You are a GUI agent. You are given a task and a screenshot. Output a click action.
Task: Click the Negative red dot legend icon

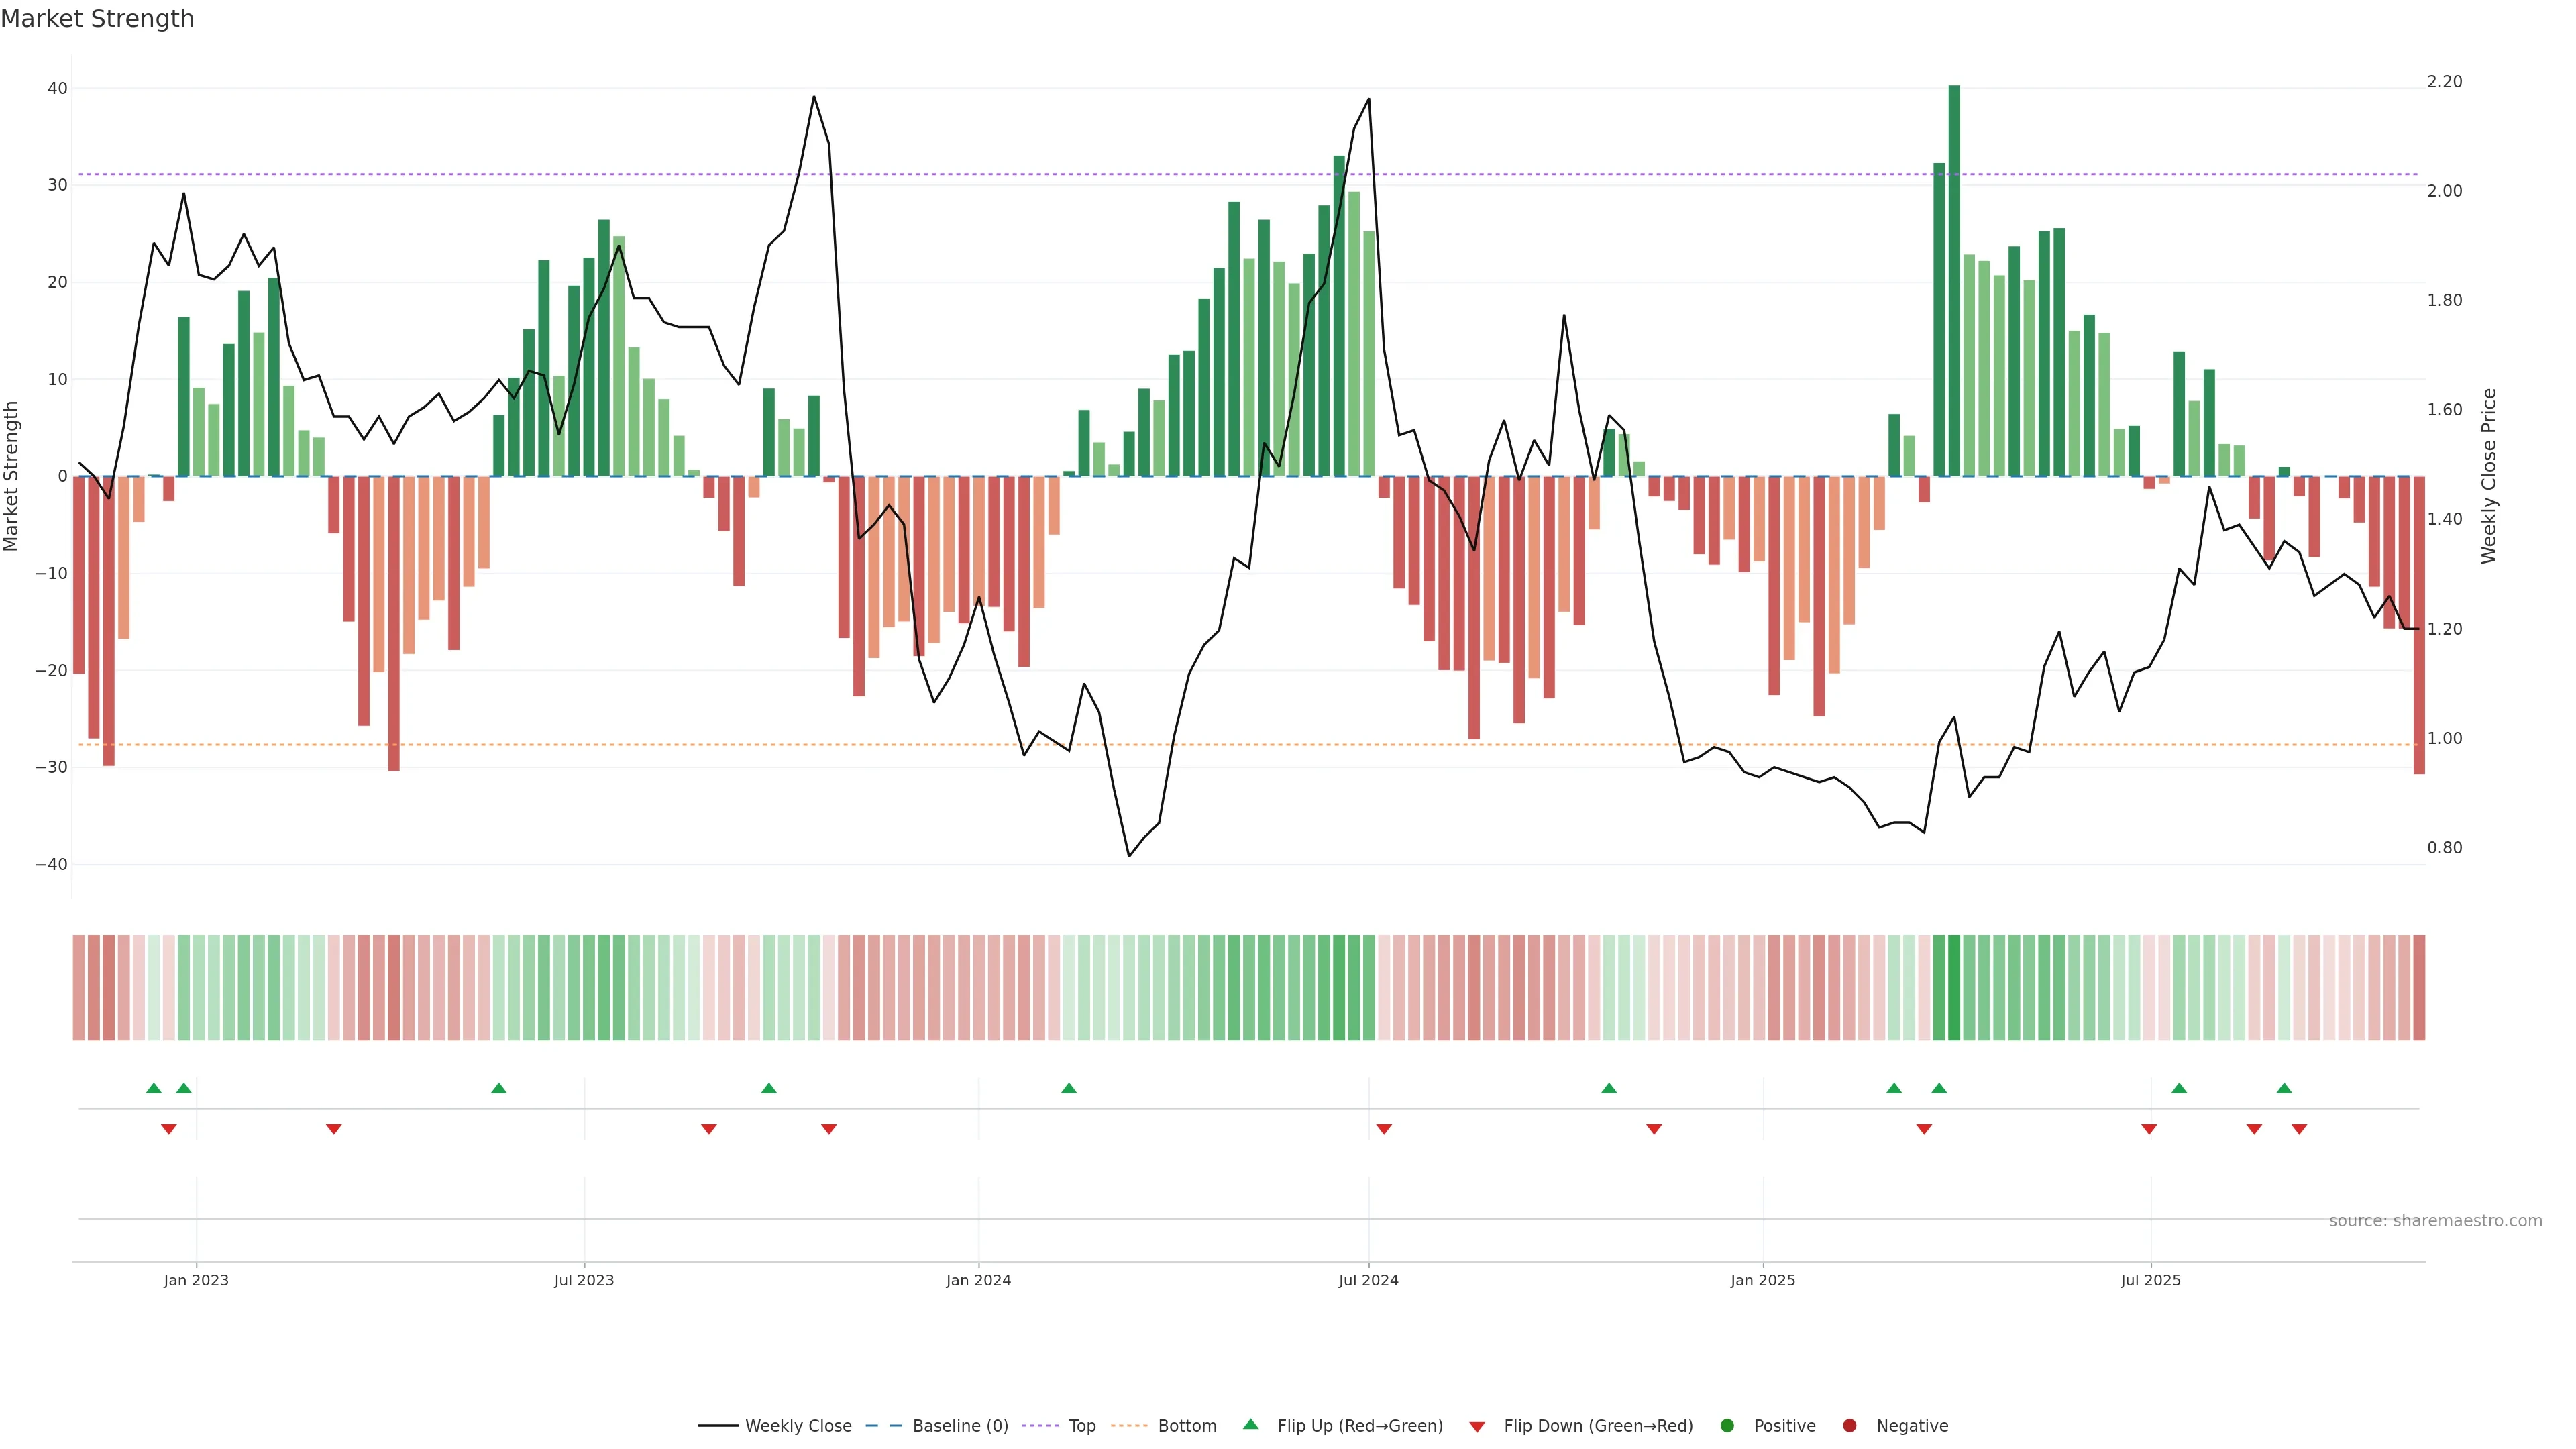click(1849, 1425)
